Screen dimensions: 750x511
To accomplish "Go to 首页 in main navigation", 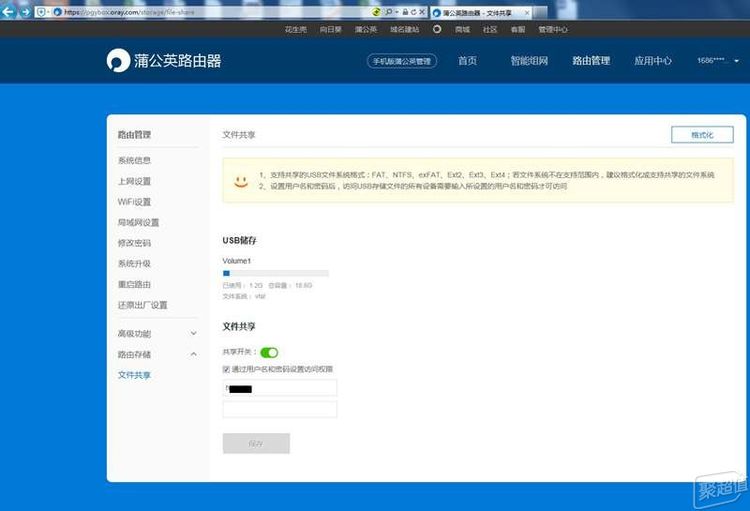I will [467, 61].
